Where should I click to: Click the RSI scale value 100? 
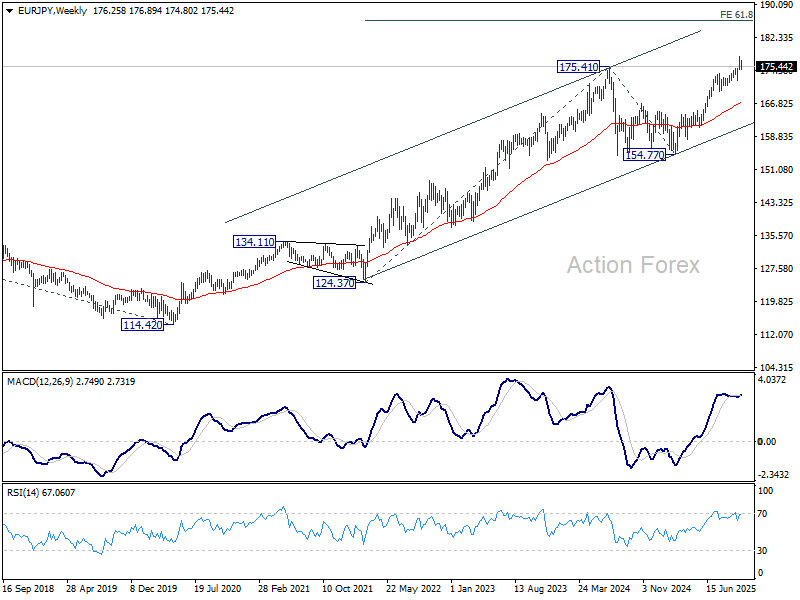coord(766,491)
